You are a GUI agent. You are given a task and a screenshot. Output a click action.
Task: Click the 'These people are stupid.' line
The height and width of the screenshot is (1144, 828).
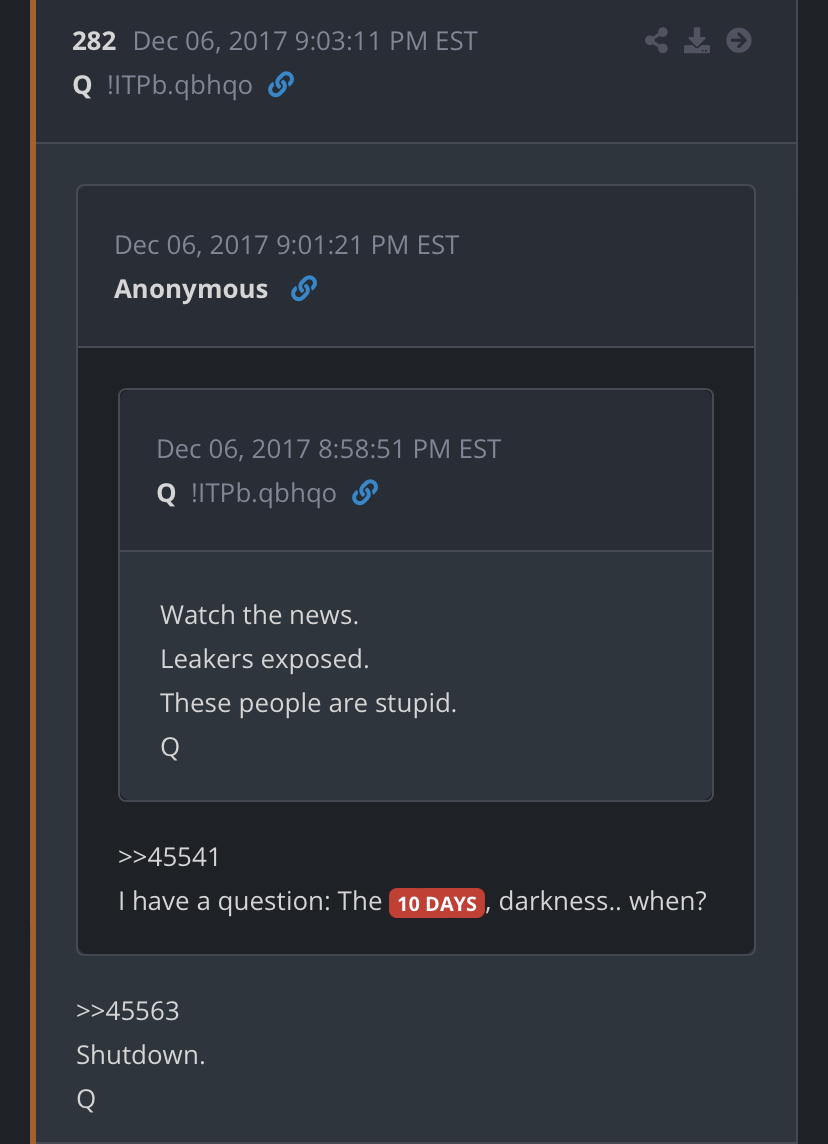click(309, 703)
